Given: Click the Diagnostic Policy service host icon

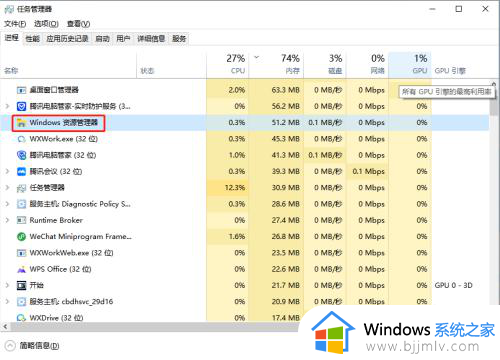Looking at the screenshot, I should pos(21,204).
